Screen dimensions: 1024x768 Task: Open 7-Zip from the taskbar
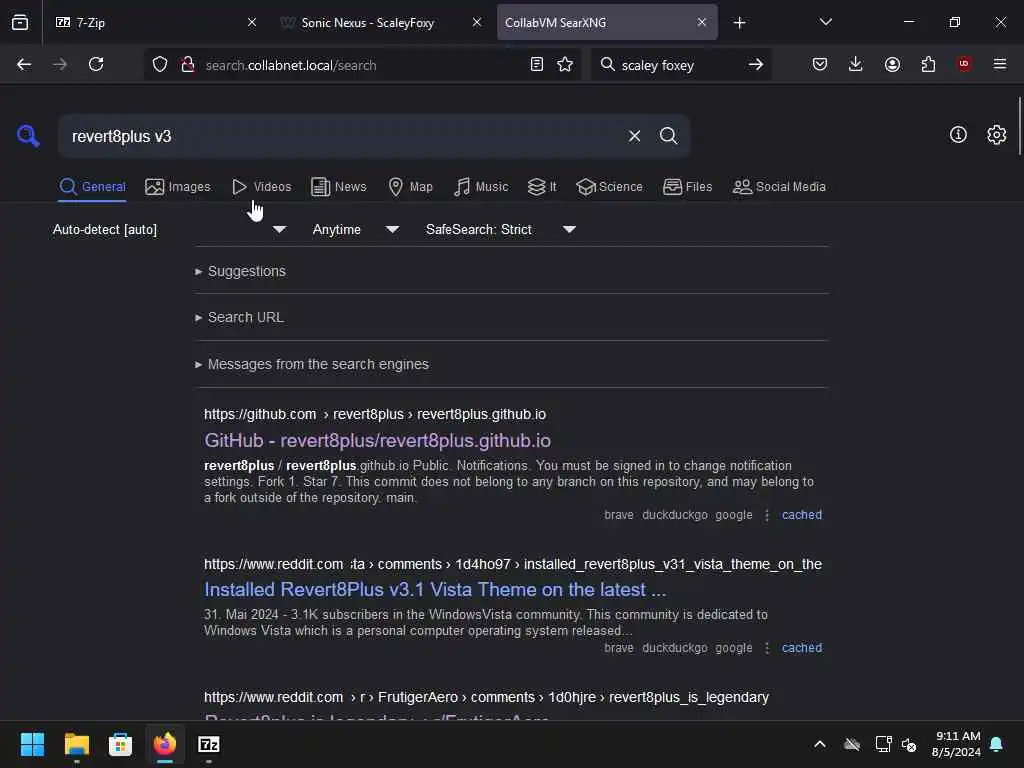coord(208,744)
